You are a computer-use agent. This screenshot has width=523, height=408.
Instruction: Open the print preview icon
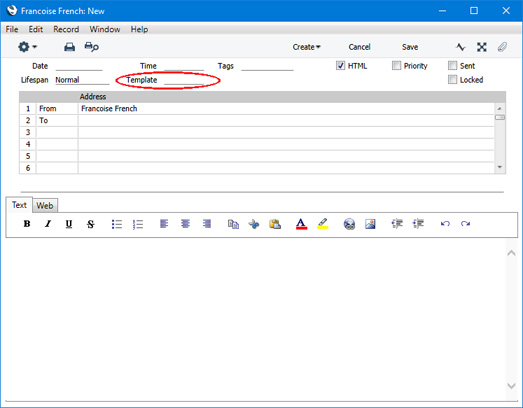click(91, 47)
